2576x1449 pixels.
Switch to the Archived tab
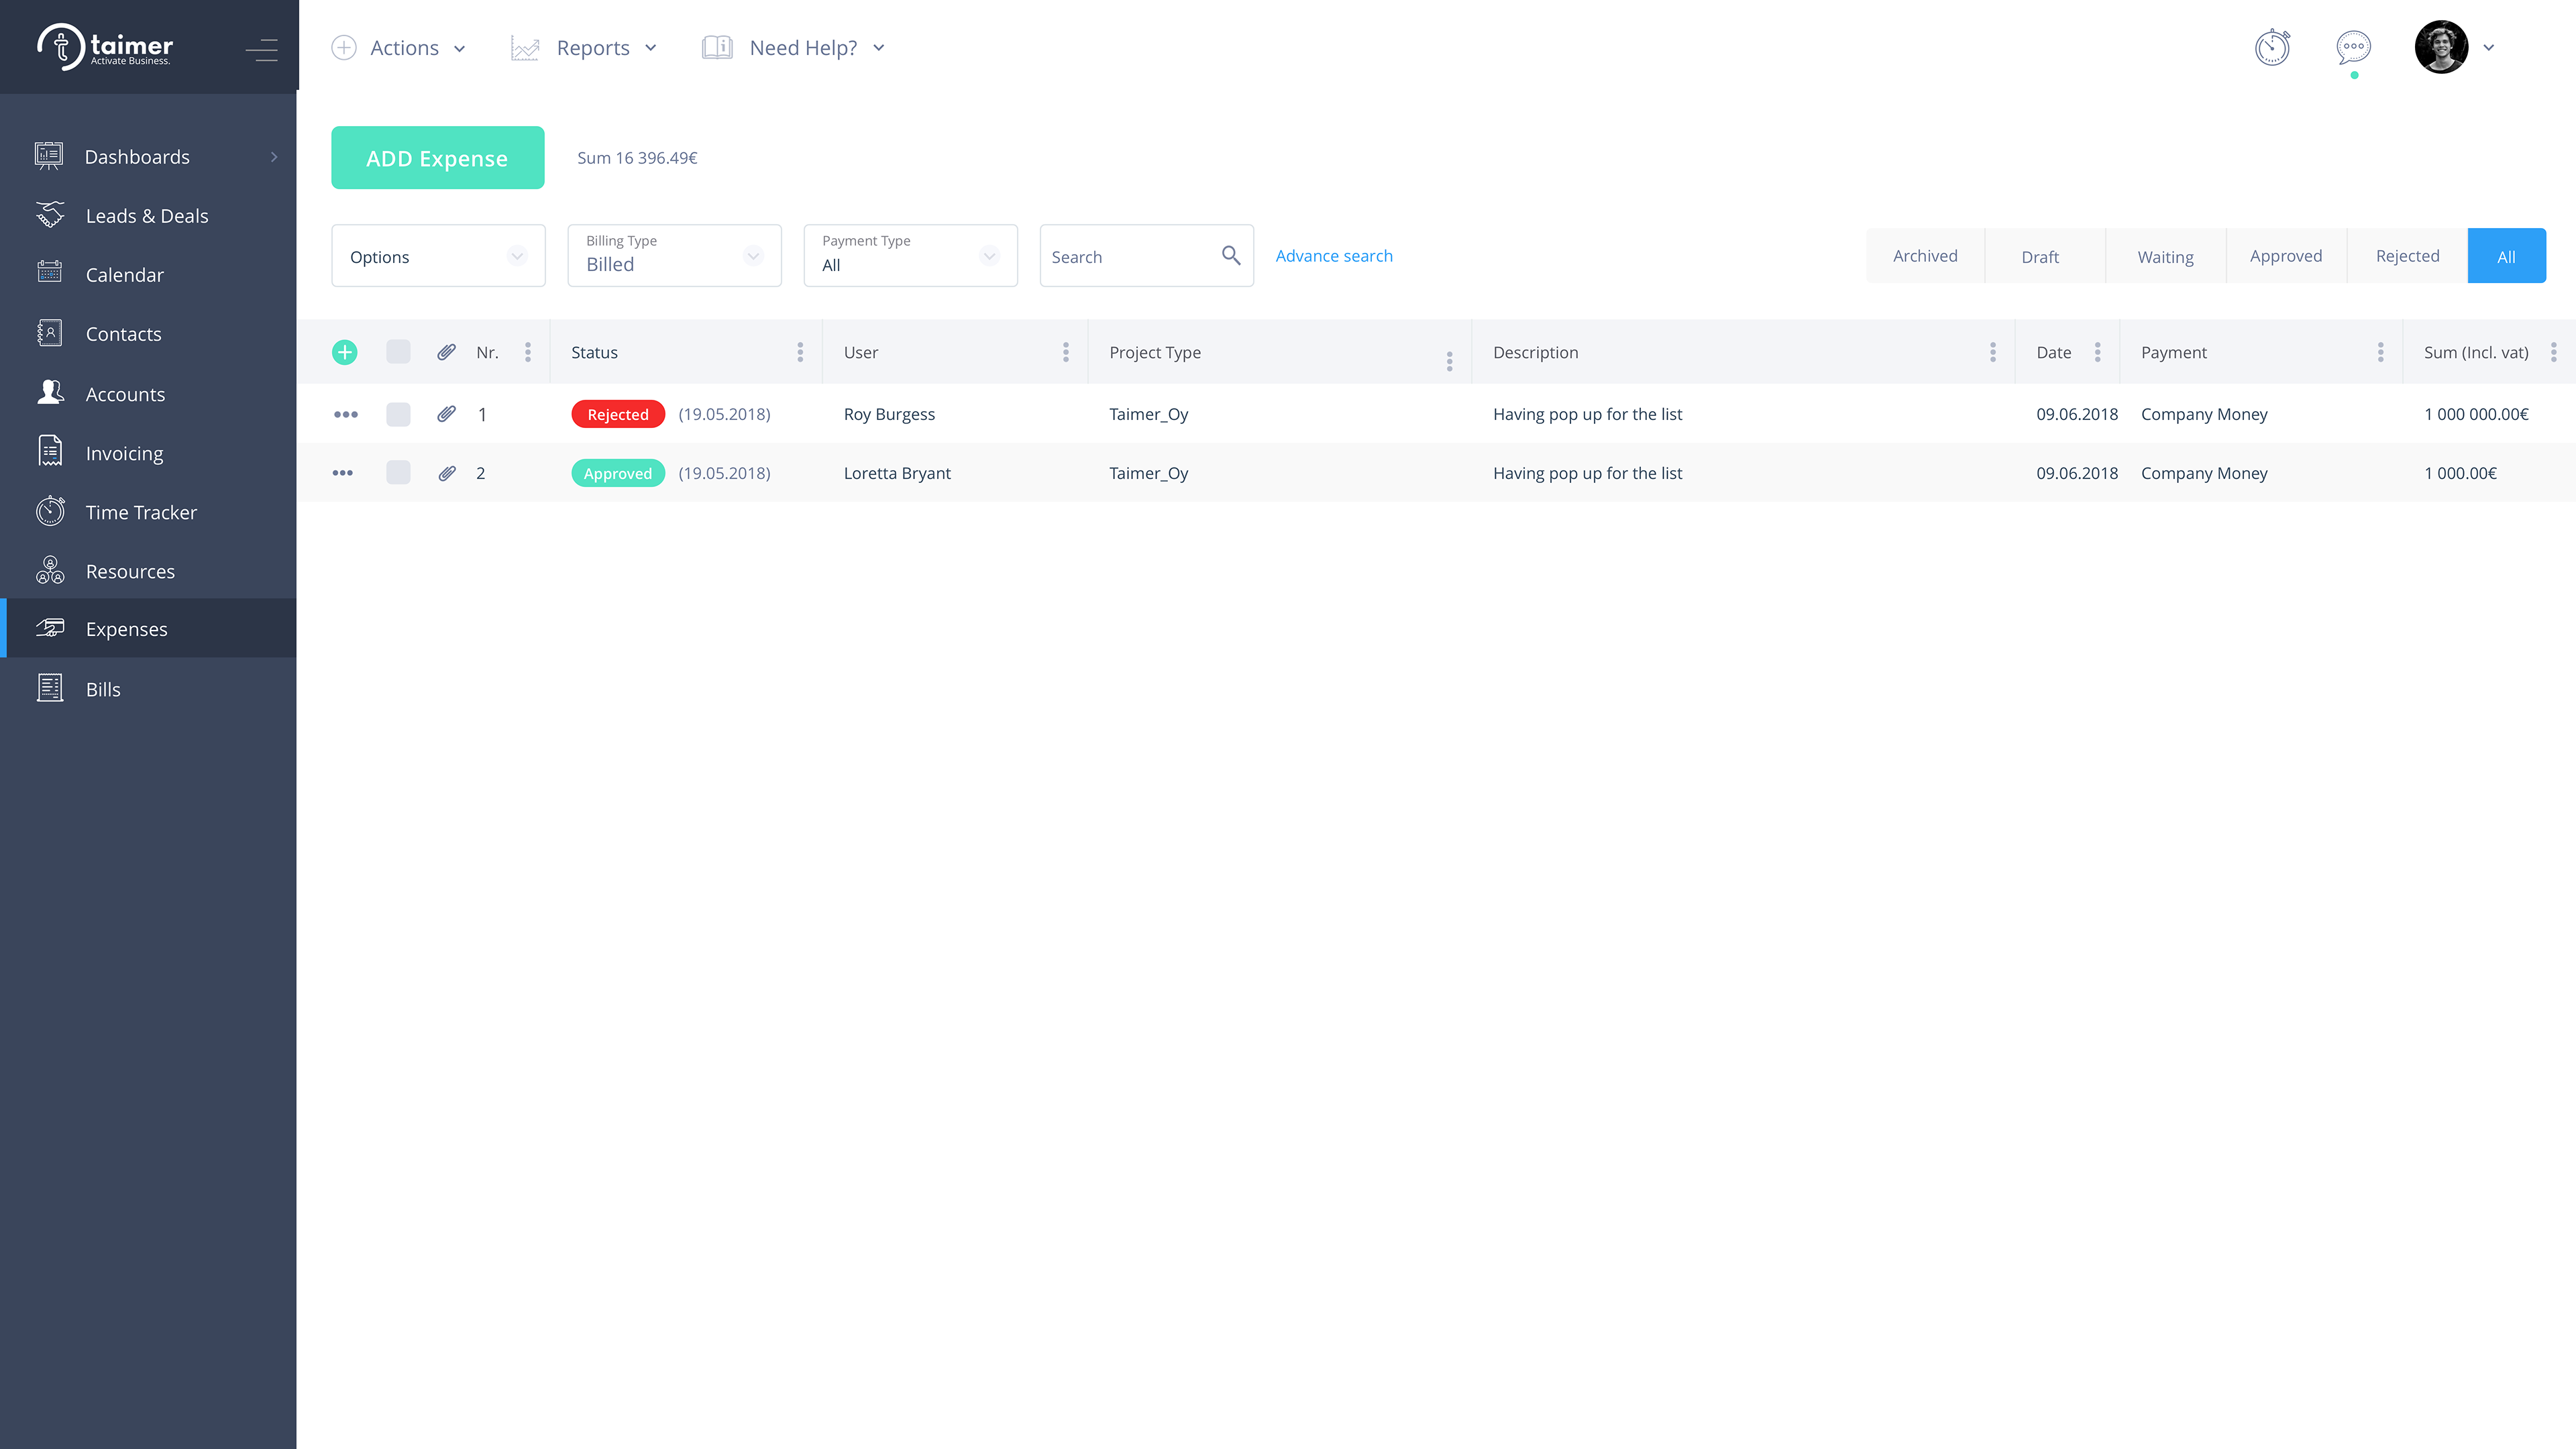[x=1925, y=256]
